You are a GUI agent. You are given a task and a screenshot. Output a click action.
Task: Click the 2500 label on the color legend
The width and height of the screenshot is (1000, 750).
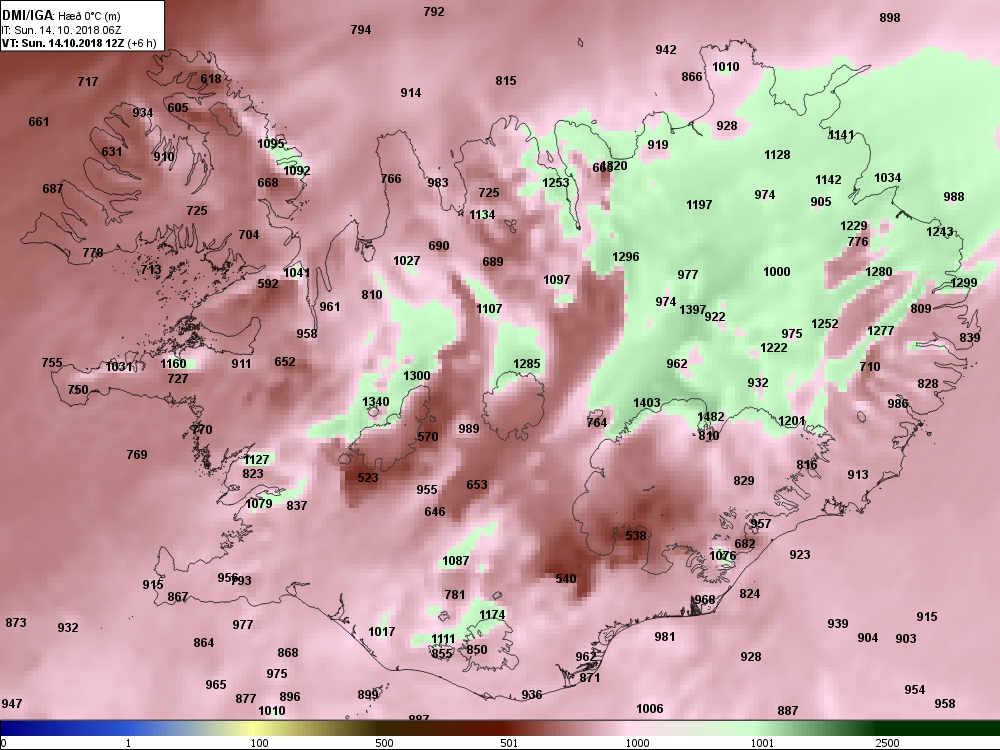tap(887, 743)
